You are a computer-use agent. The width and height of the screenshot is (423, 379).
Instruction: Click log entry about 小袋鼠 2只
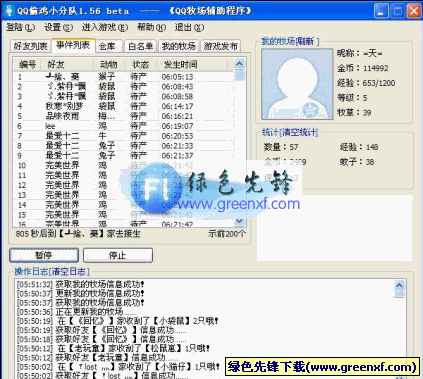pyautogui.click(x=118, y=321)
